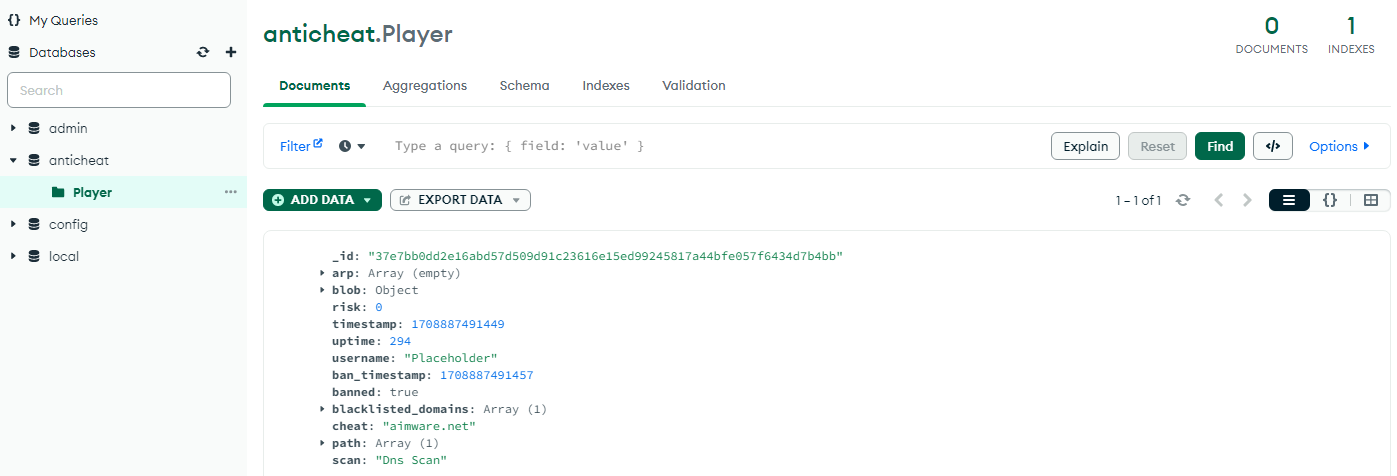
Task: Click the plus icon to create database
Action: click(231, 53)
